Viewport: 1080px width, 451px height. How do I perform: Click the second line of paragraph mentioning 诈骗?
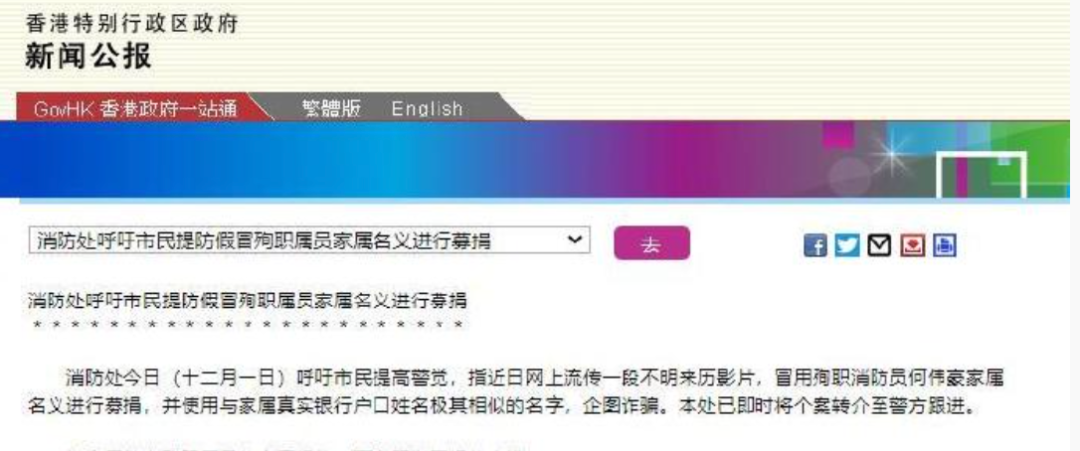coord(500,408)
